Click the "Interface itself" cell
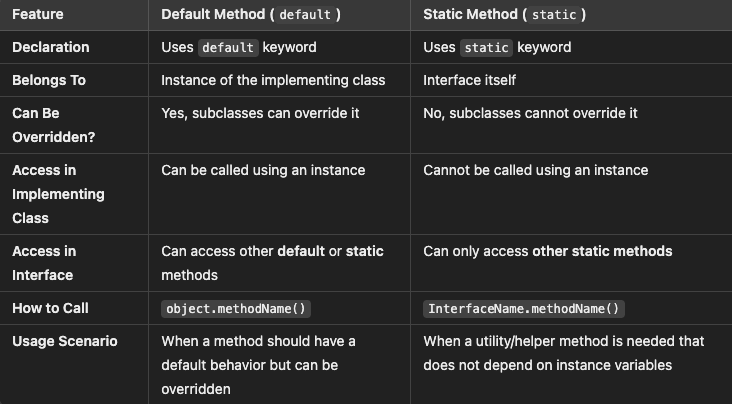The image size is (732, 404). (470, 80)
